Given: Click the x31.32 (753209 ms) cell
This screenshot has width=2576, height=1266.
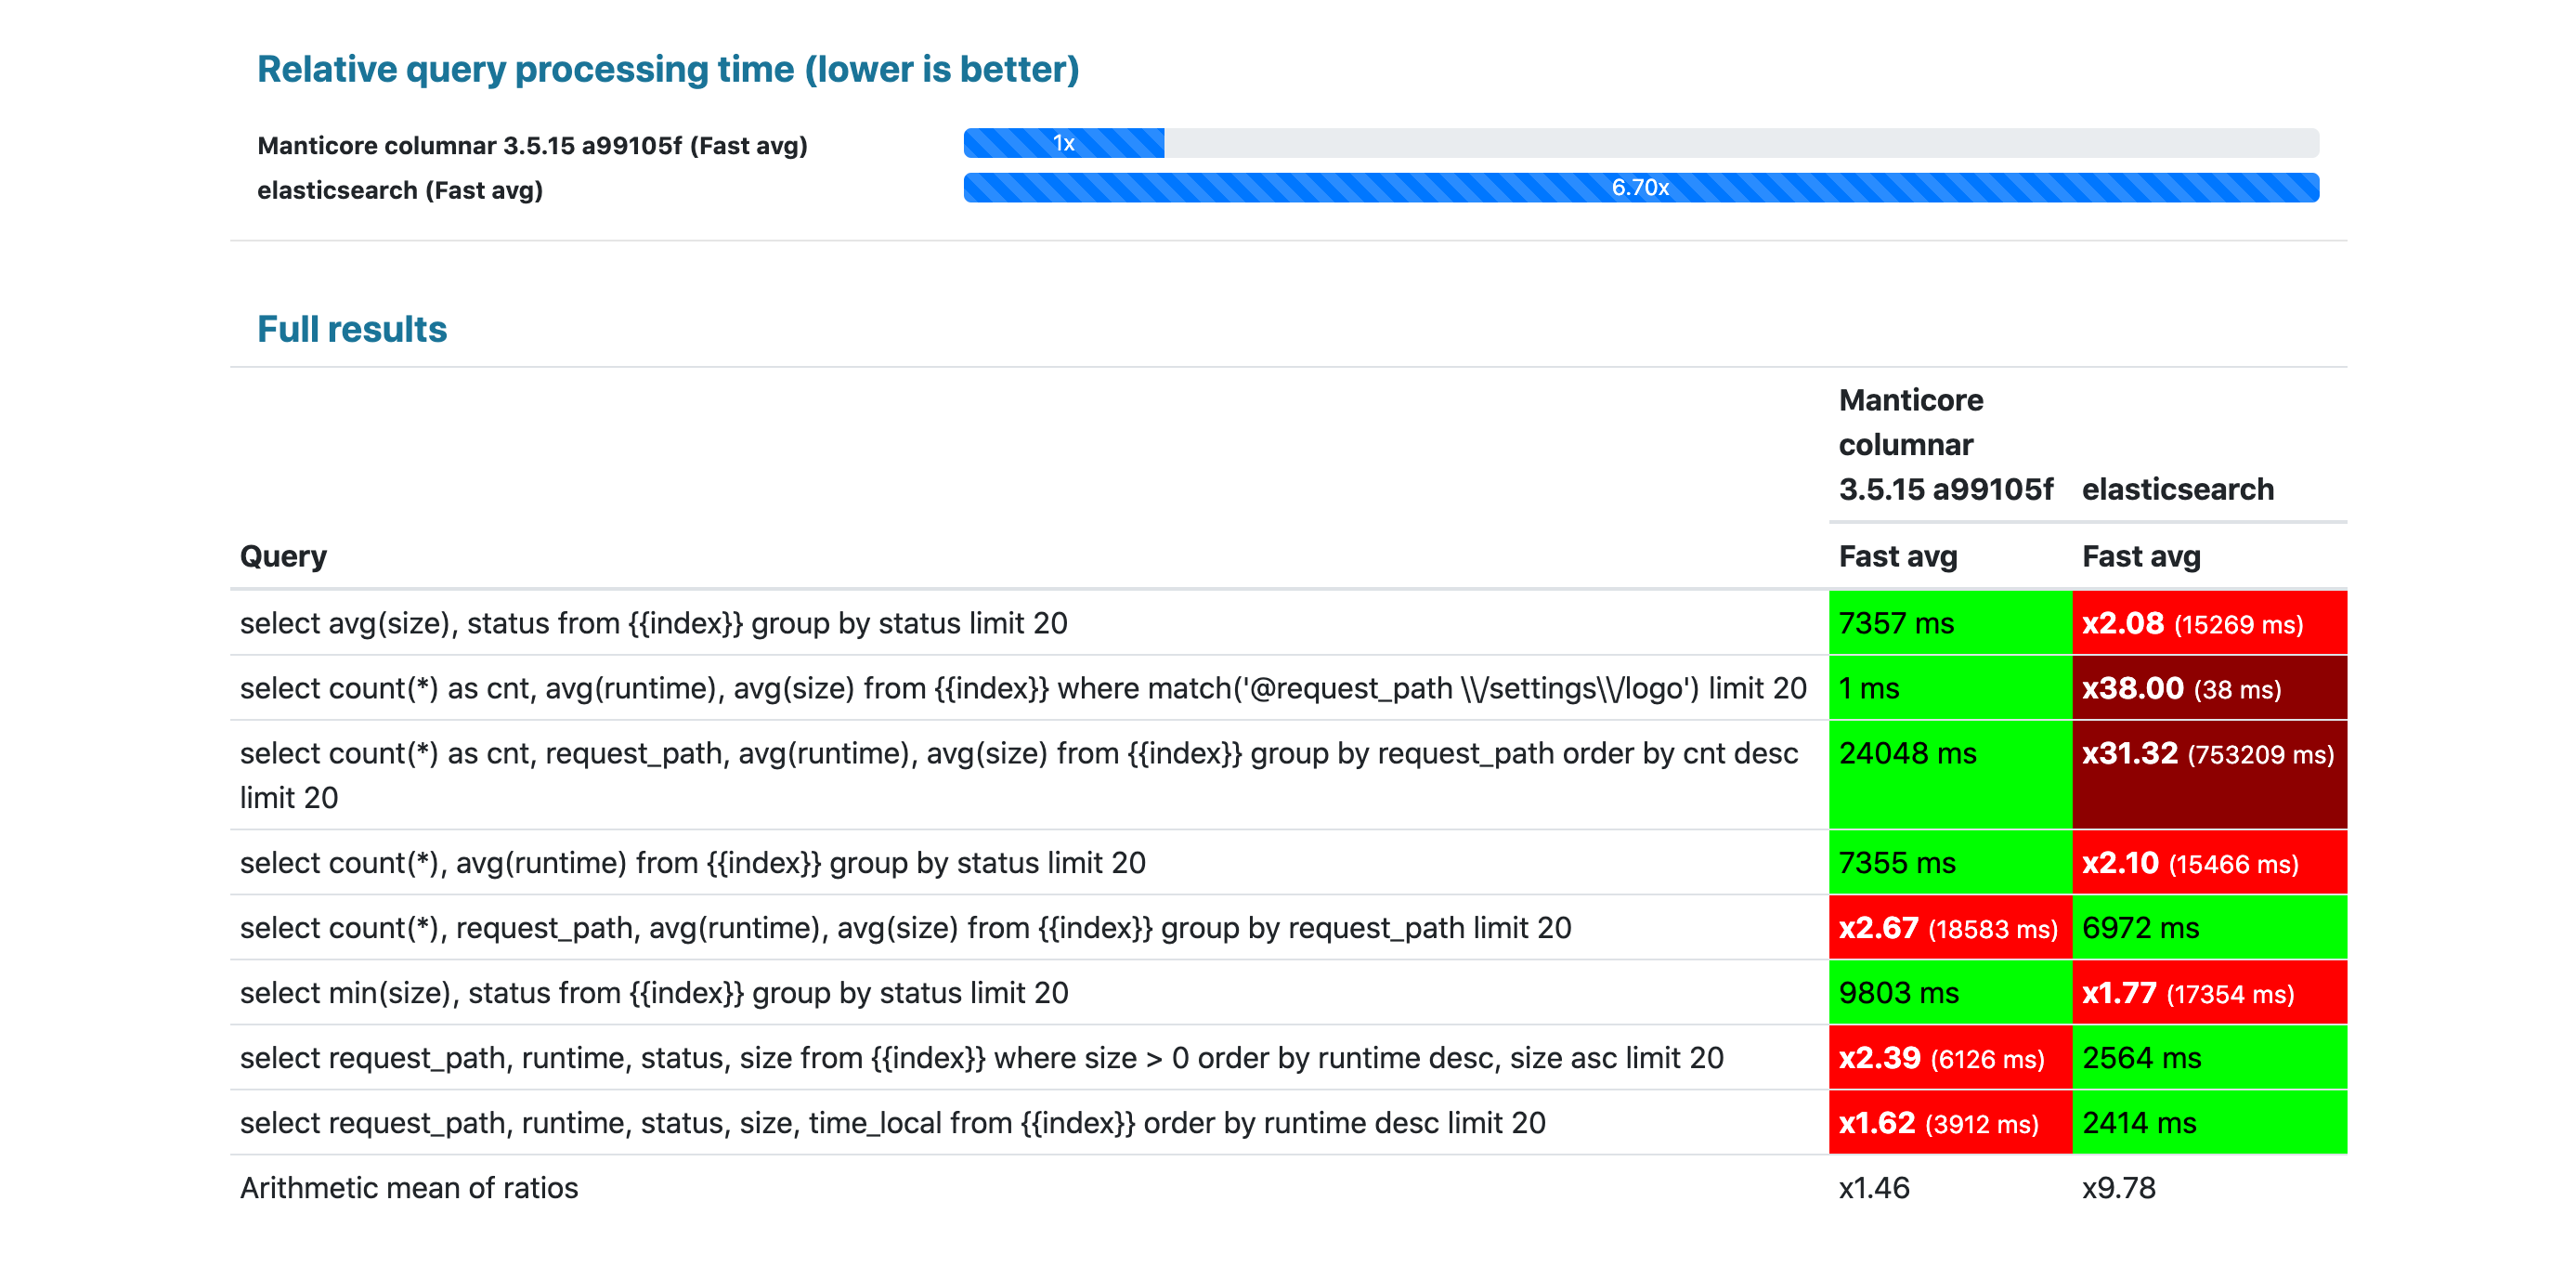Looking at the screenshot, I should click(2208, 773).
